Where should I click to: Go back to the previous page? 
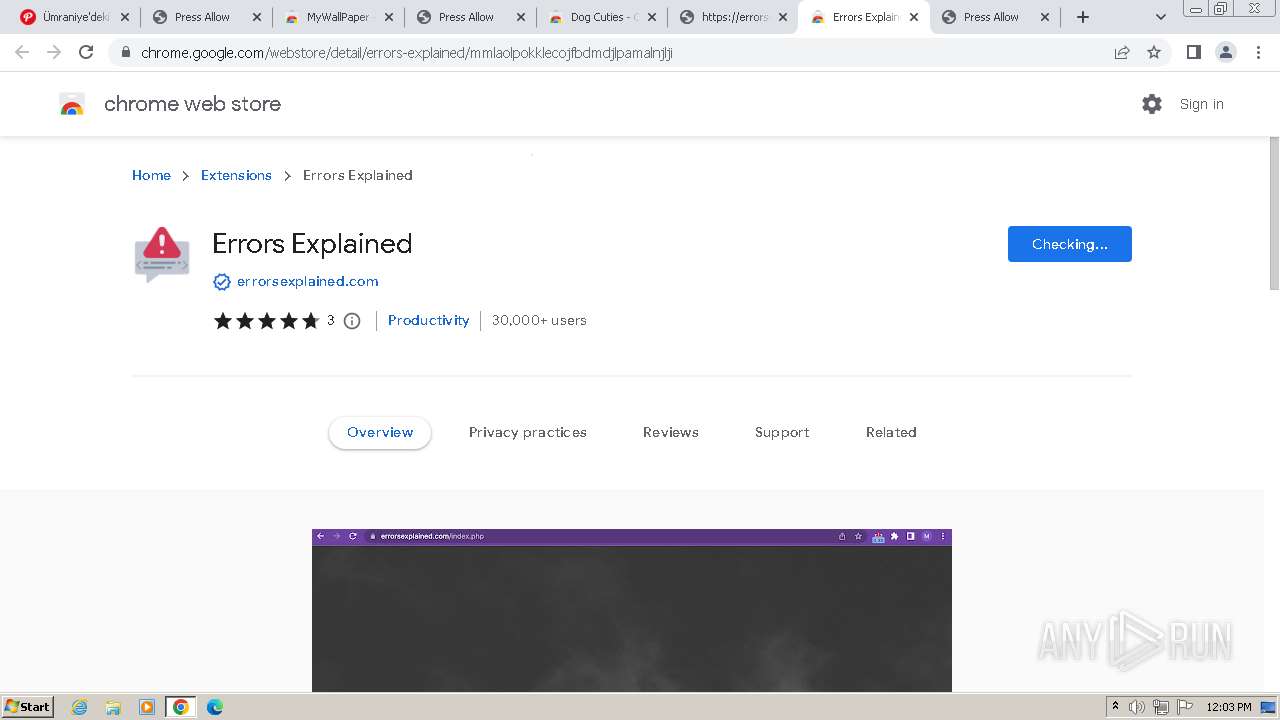pos(22,52)
